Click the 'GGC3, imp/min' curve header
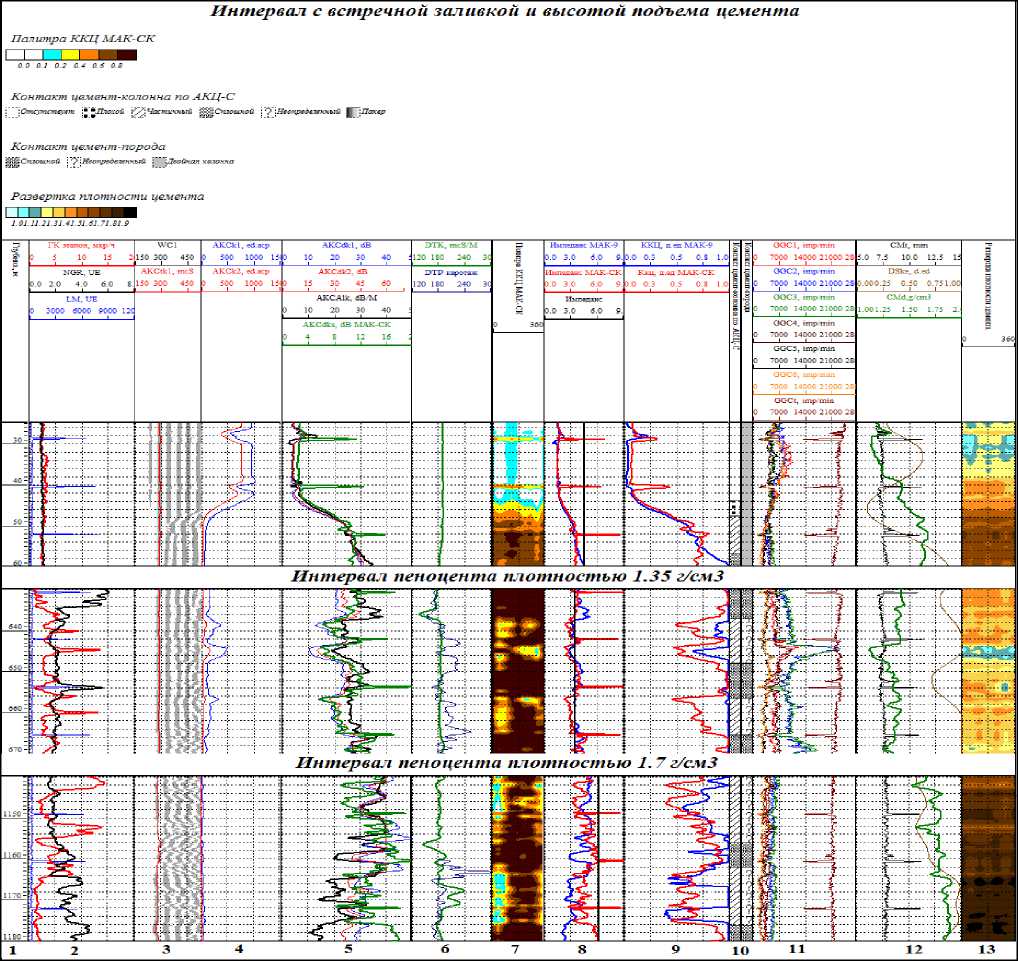The image size is (1018, 961). pos(804,297)
